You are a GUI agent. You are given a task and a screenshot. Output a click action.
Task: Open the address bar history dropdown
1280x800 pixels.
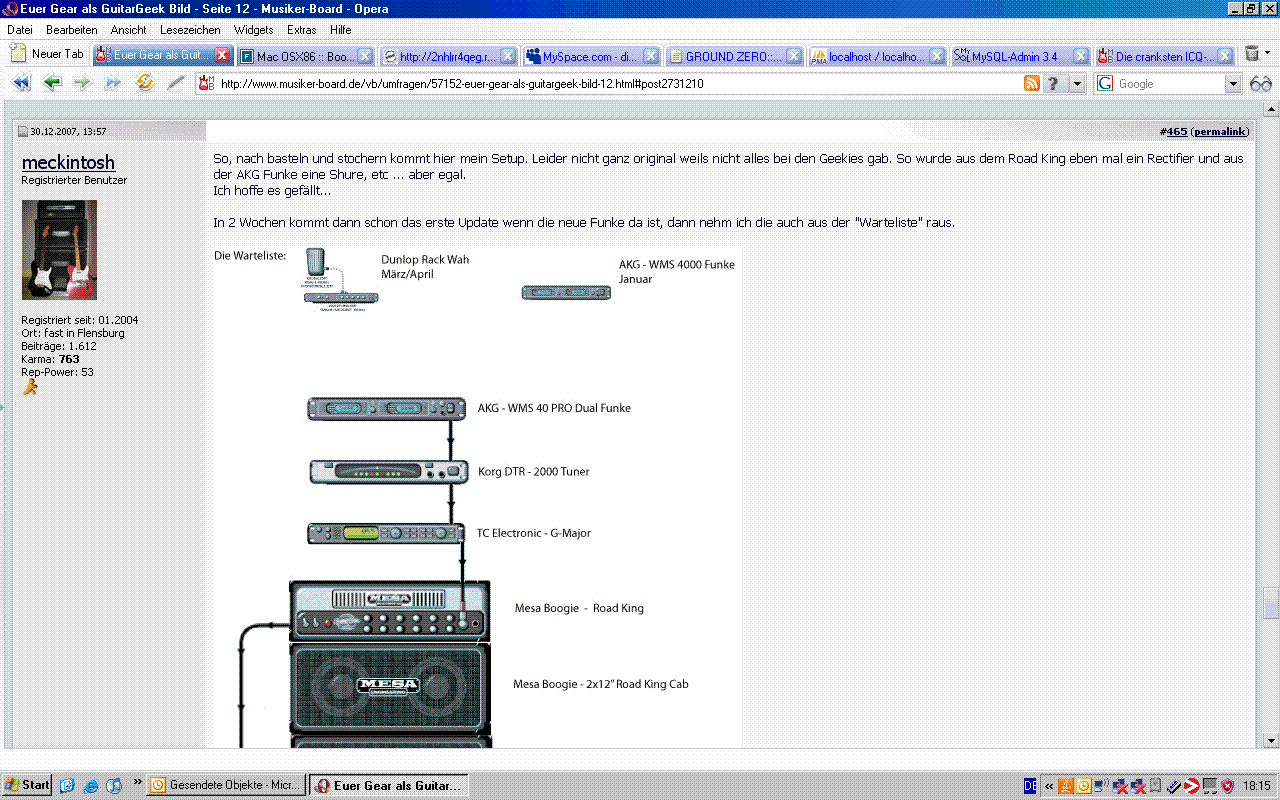(x=1077, y=84)
